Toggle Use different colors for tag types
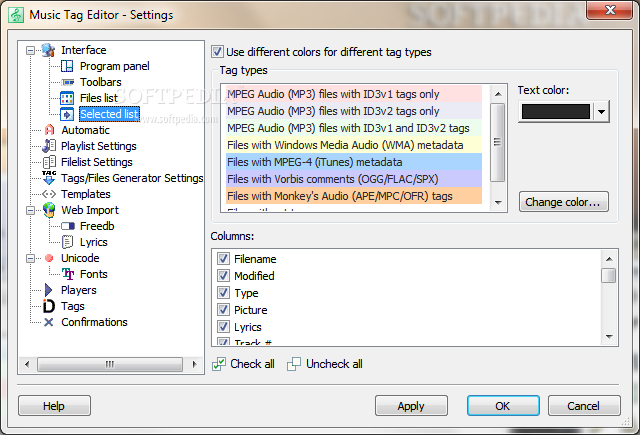 (x=217, y=52)
